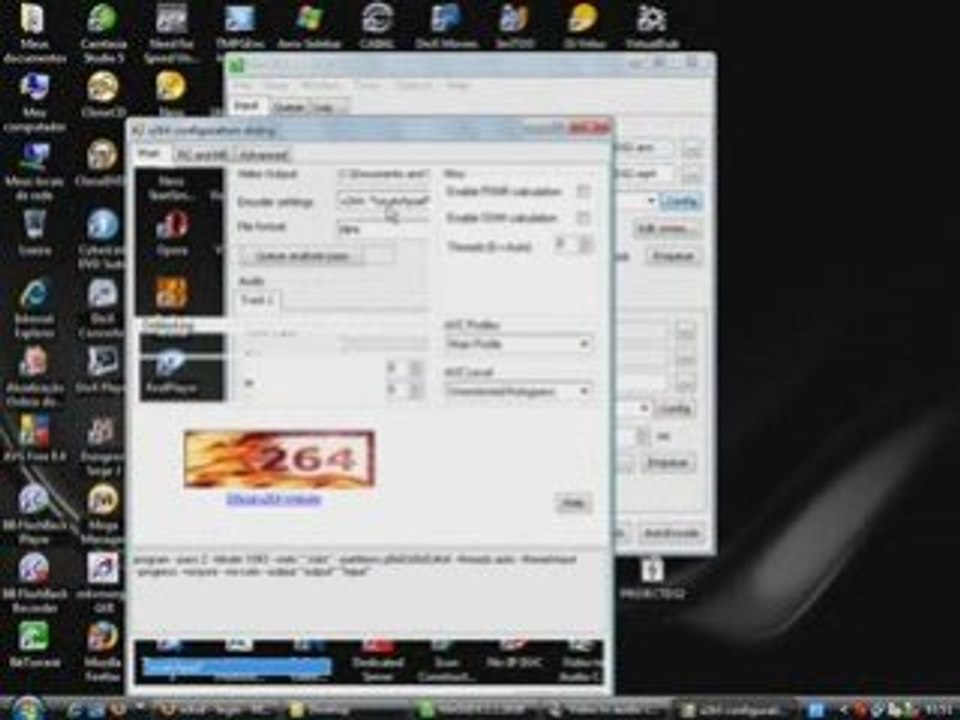Image resolution: width=960 pixels, height=720 pixels.
Task: Open the VirtualDub desktop icon
Action: 652,26
